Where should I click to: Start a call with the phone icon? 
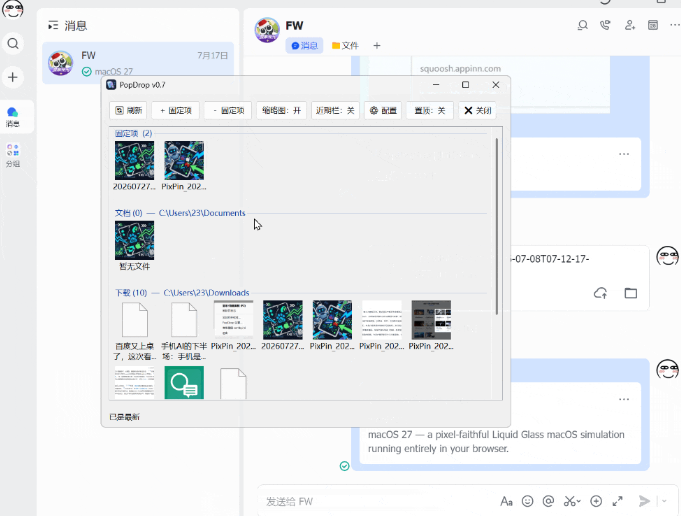pos(605,25)
